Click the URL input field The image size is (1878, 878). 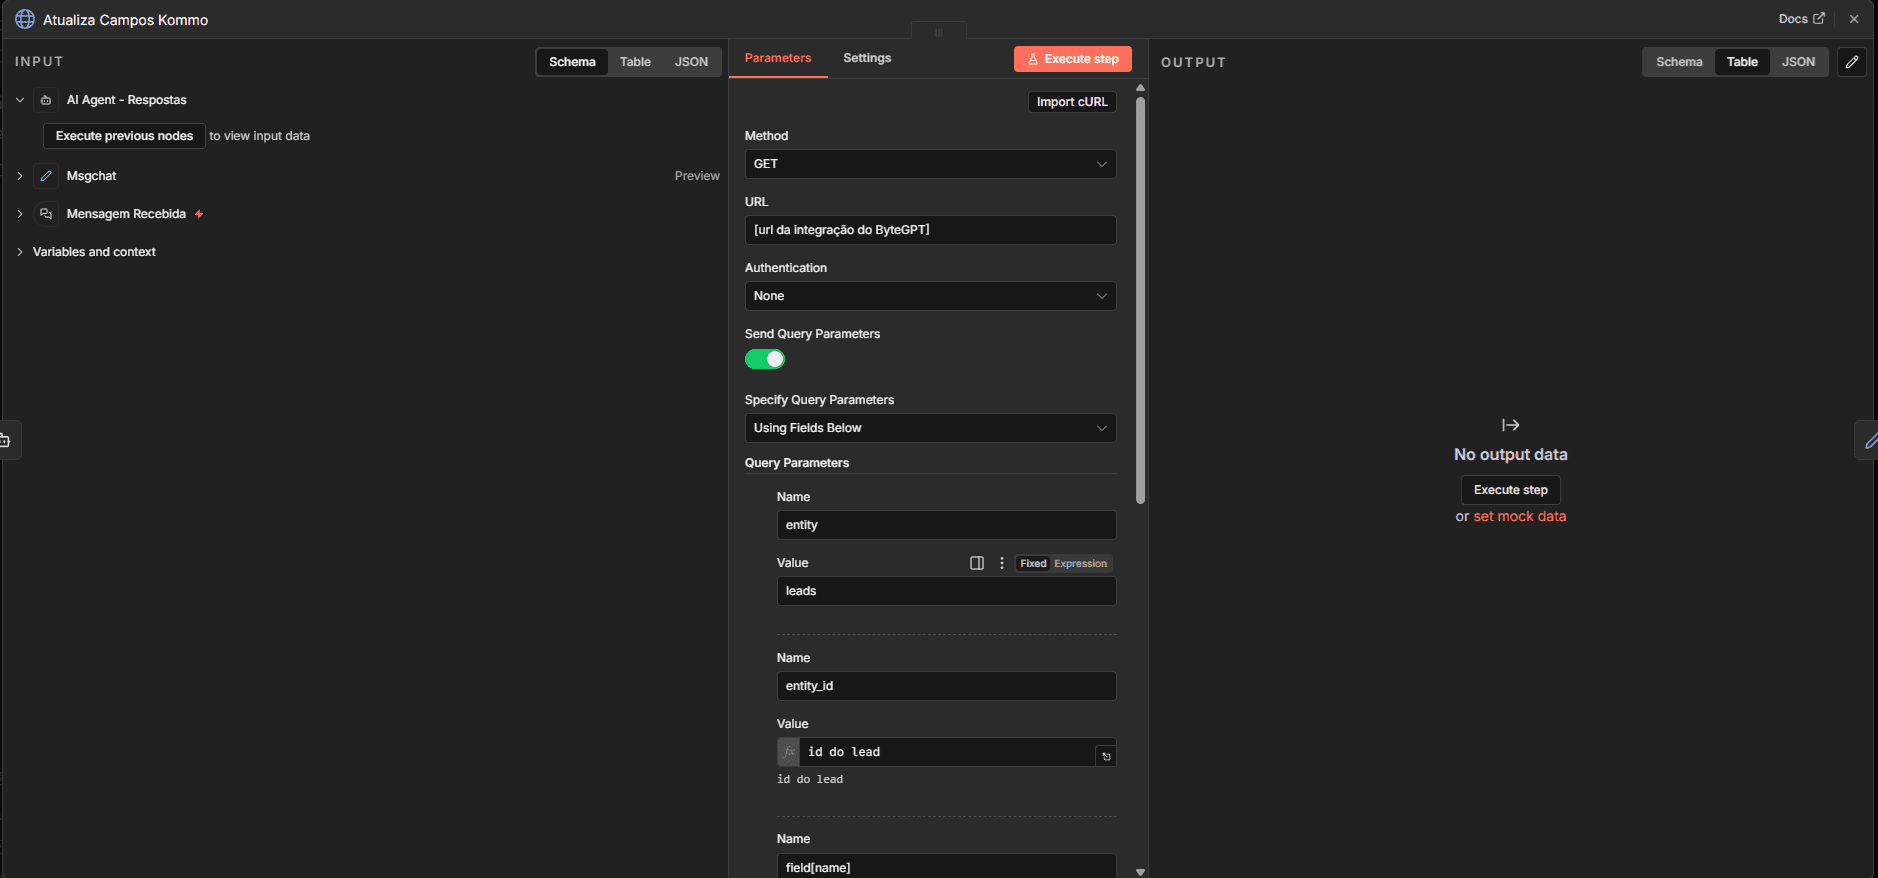(x=930, y=230)
